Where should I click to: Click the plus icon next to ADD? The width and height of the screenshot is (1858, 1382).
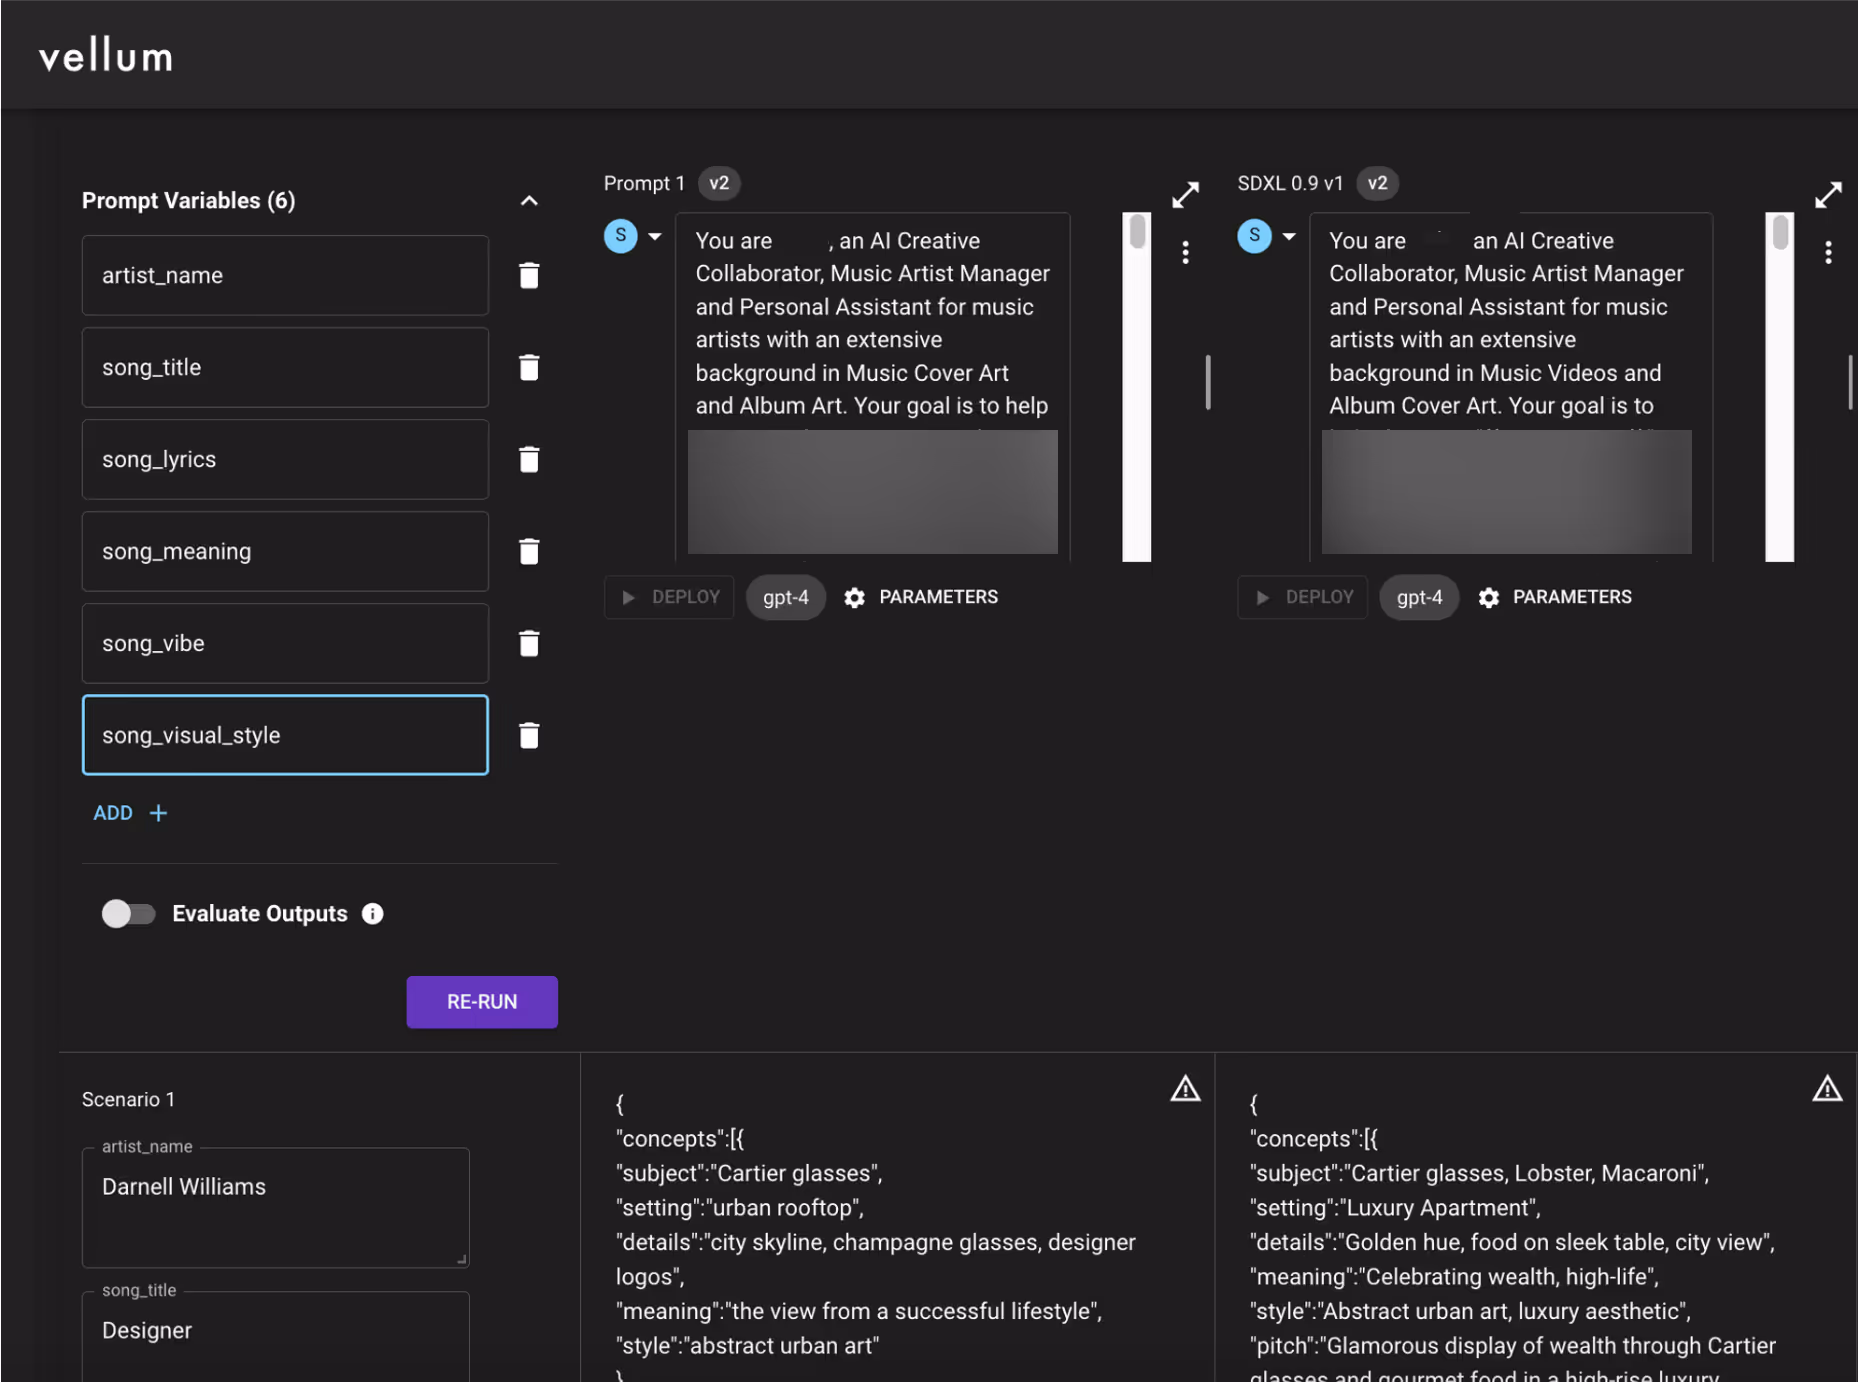click(158, 813)
